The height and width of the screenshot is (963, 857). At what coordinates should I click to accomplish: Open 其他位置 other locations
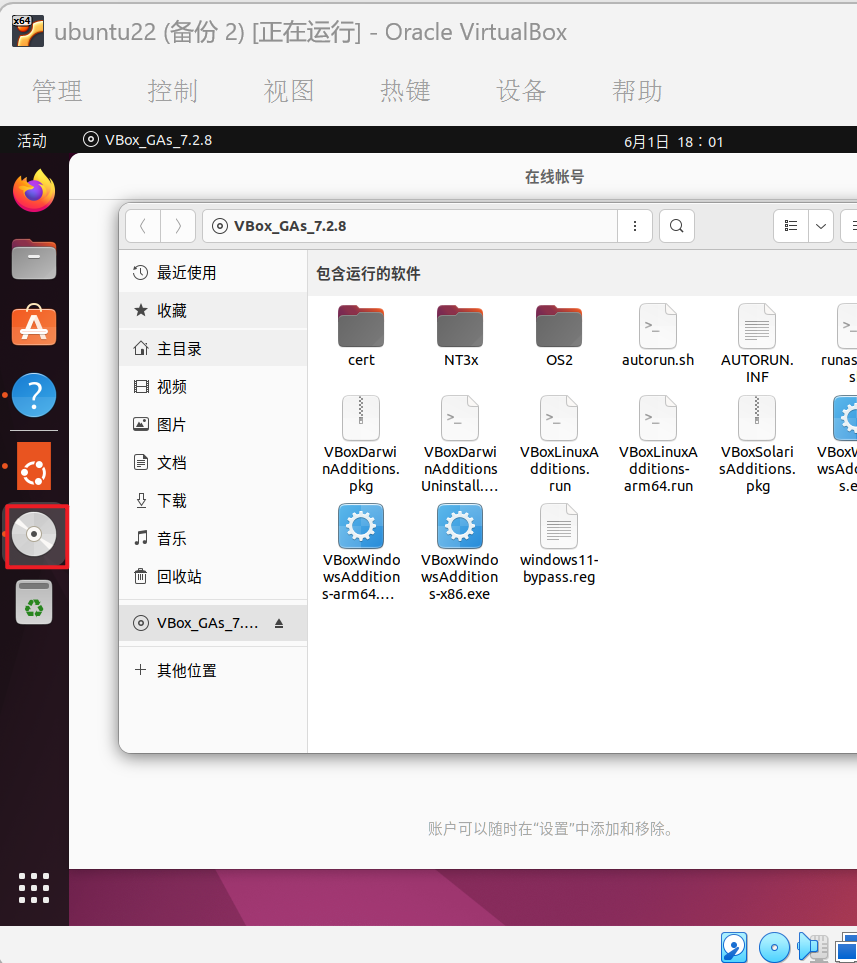click(x=213, y=671)
